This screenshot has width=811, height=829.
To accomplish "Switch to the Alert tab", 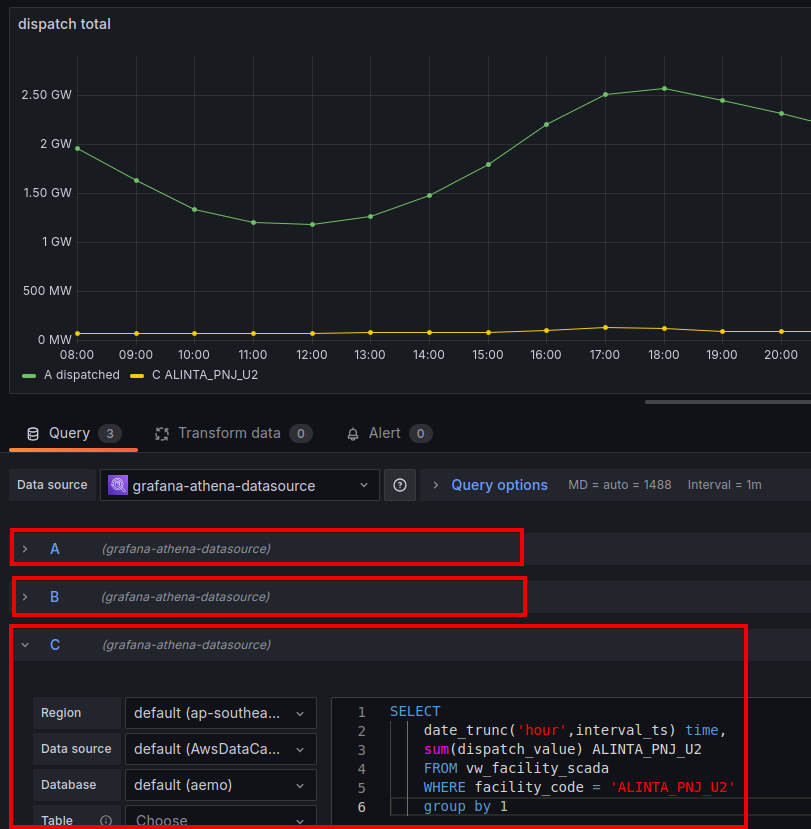I will [389, 434].
